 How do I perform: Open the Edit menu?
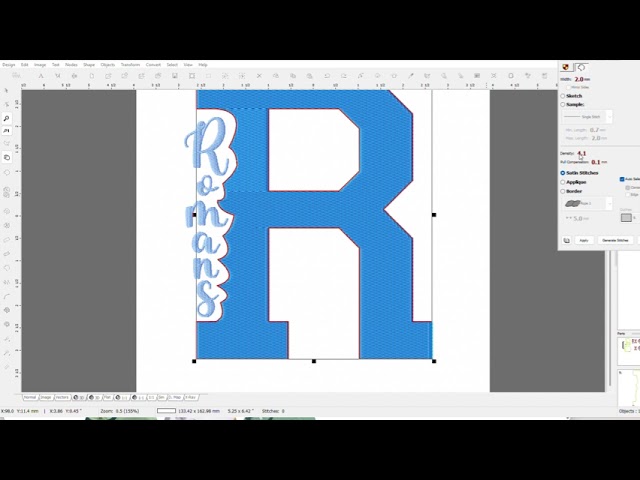(24, 64)
